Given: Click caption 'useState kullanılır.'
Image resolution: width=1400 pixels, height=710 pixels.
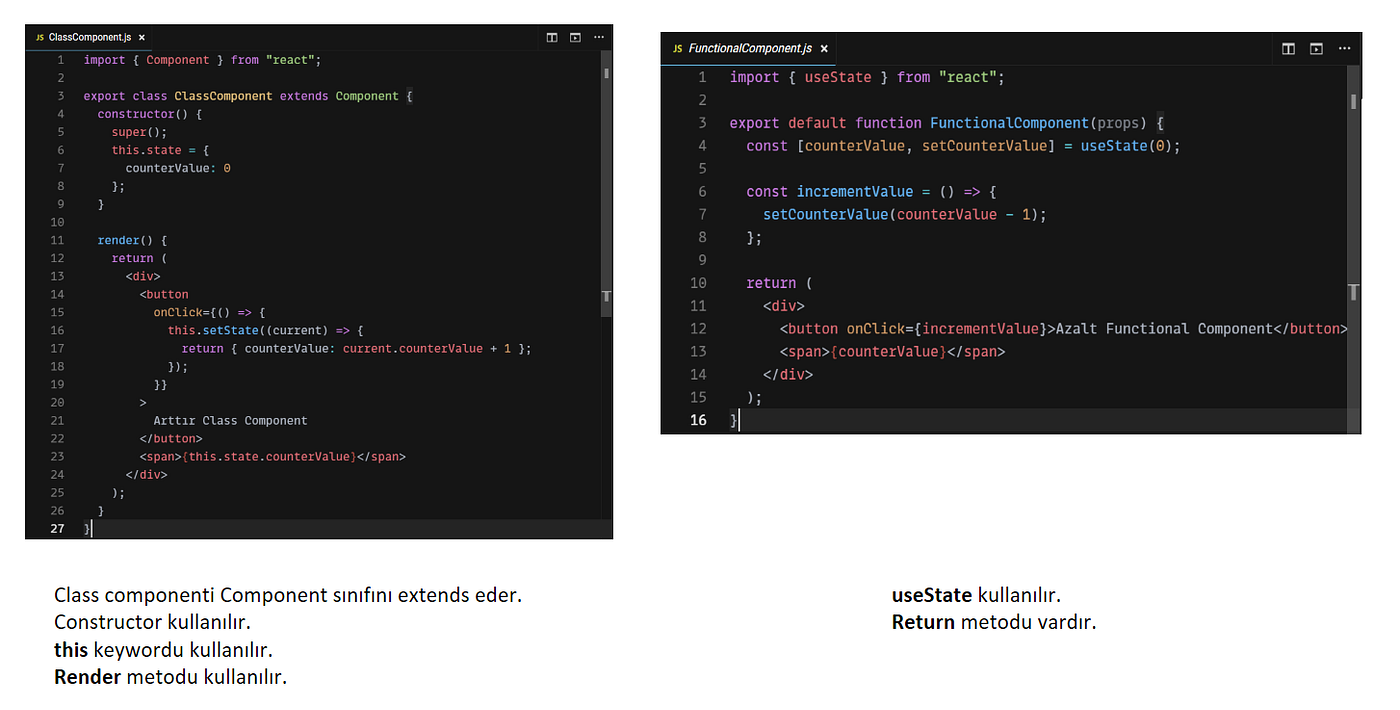Looking at the screenshot, I should coord(976,595).
